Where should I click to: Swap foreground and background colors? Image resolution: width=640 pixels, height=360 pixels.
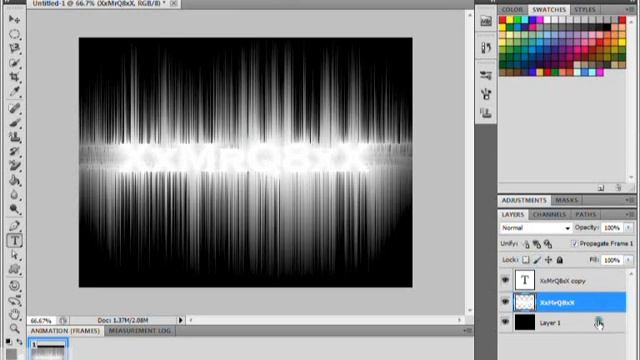pos(19,342)
